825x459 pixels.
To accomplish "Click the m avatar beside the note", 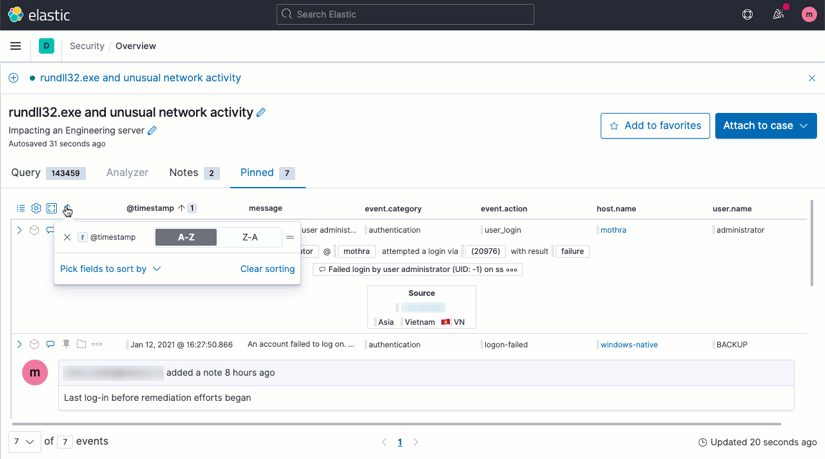I will tap(35, 373).
